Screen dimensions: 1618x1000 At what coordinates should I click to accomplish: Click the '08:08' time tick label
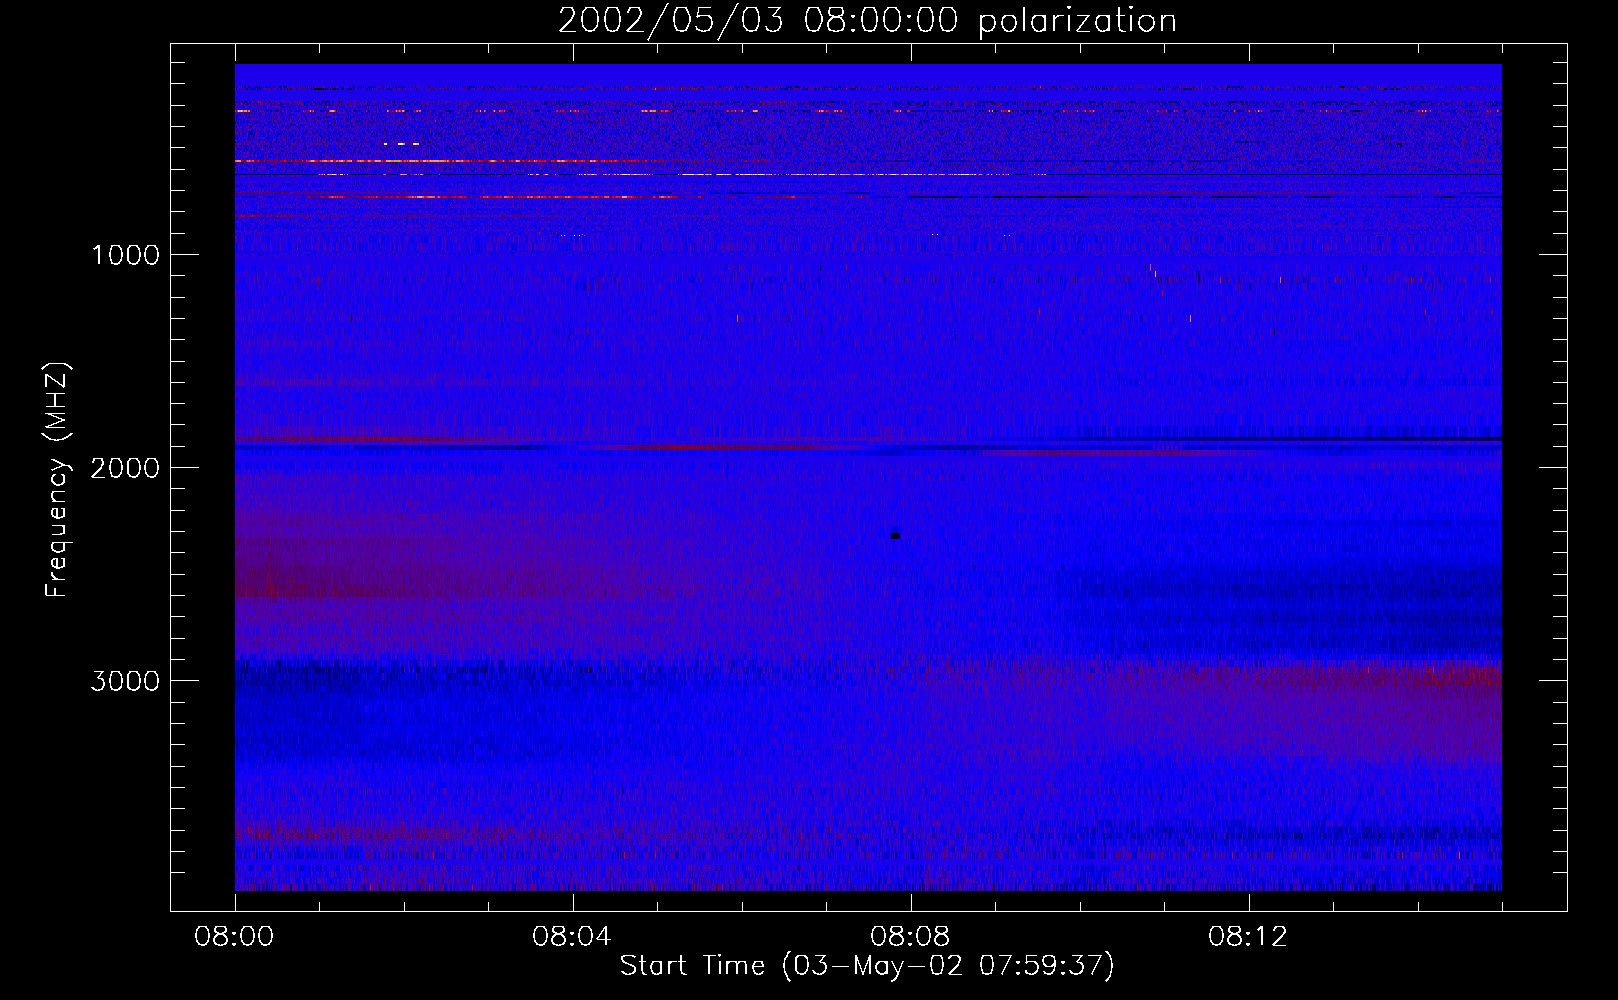910,937
